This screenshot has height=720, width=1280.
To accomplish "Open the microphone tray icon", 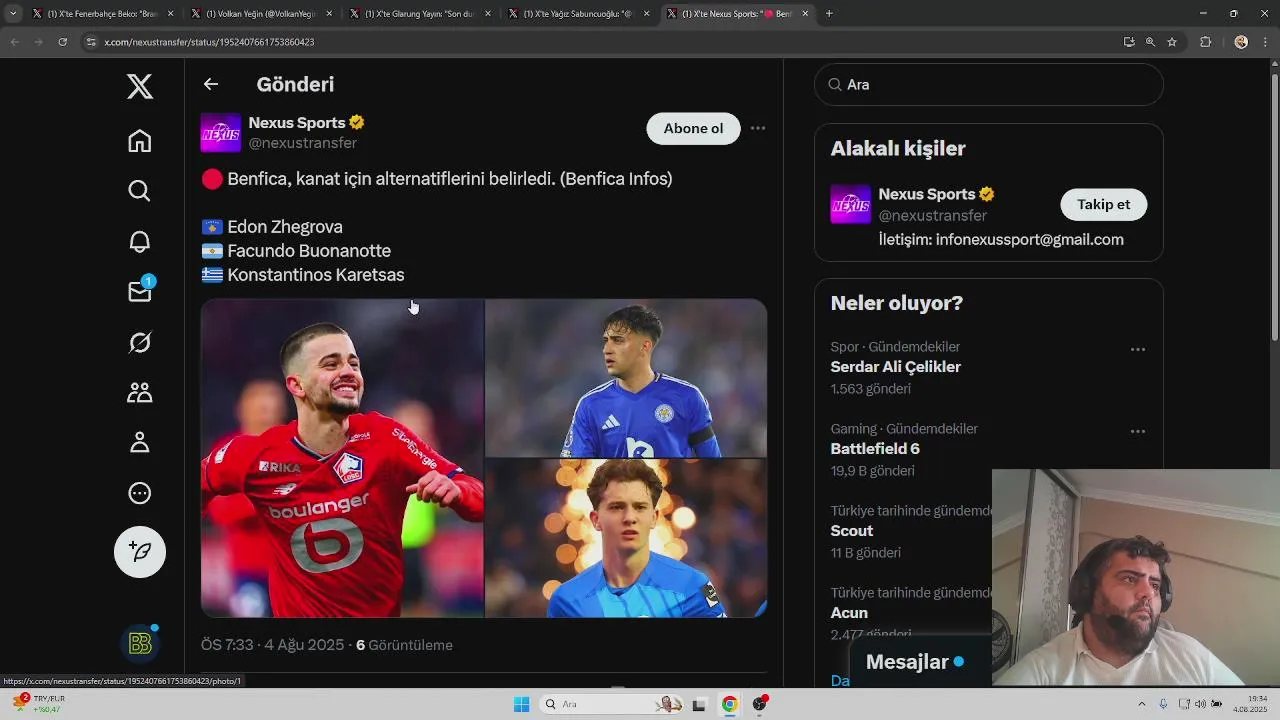I will 1163,704.
